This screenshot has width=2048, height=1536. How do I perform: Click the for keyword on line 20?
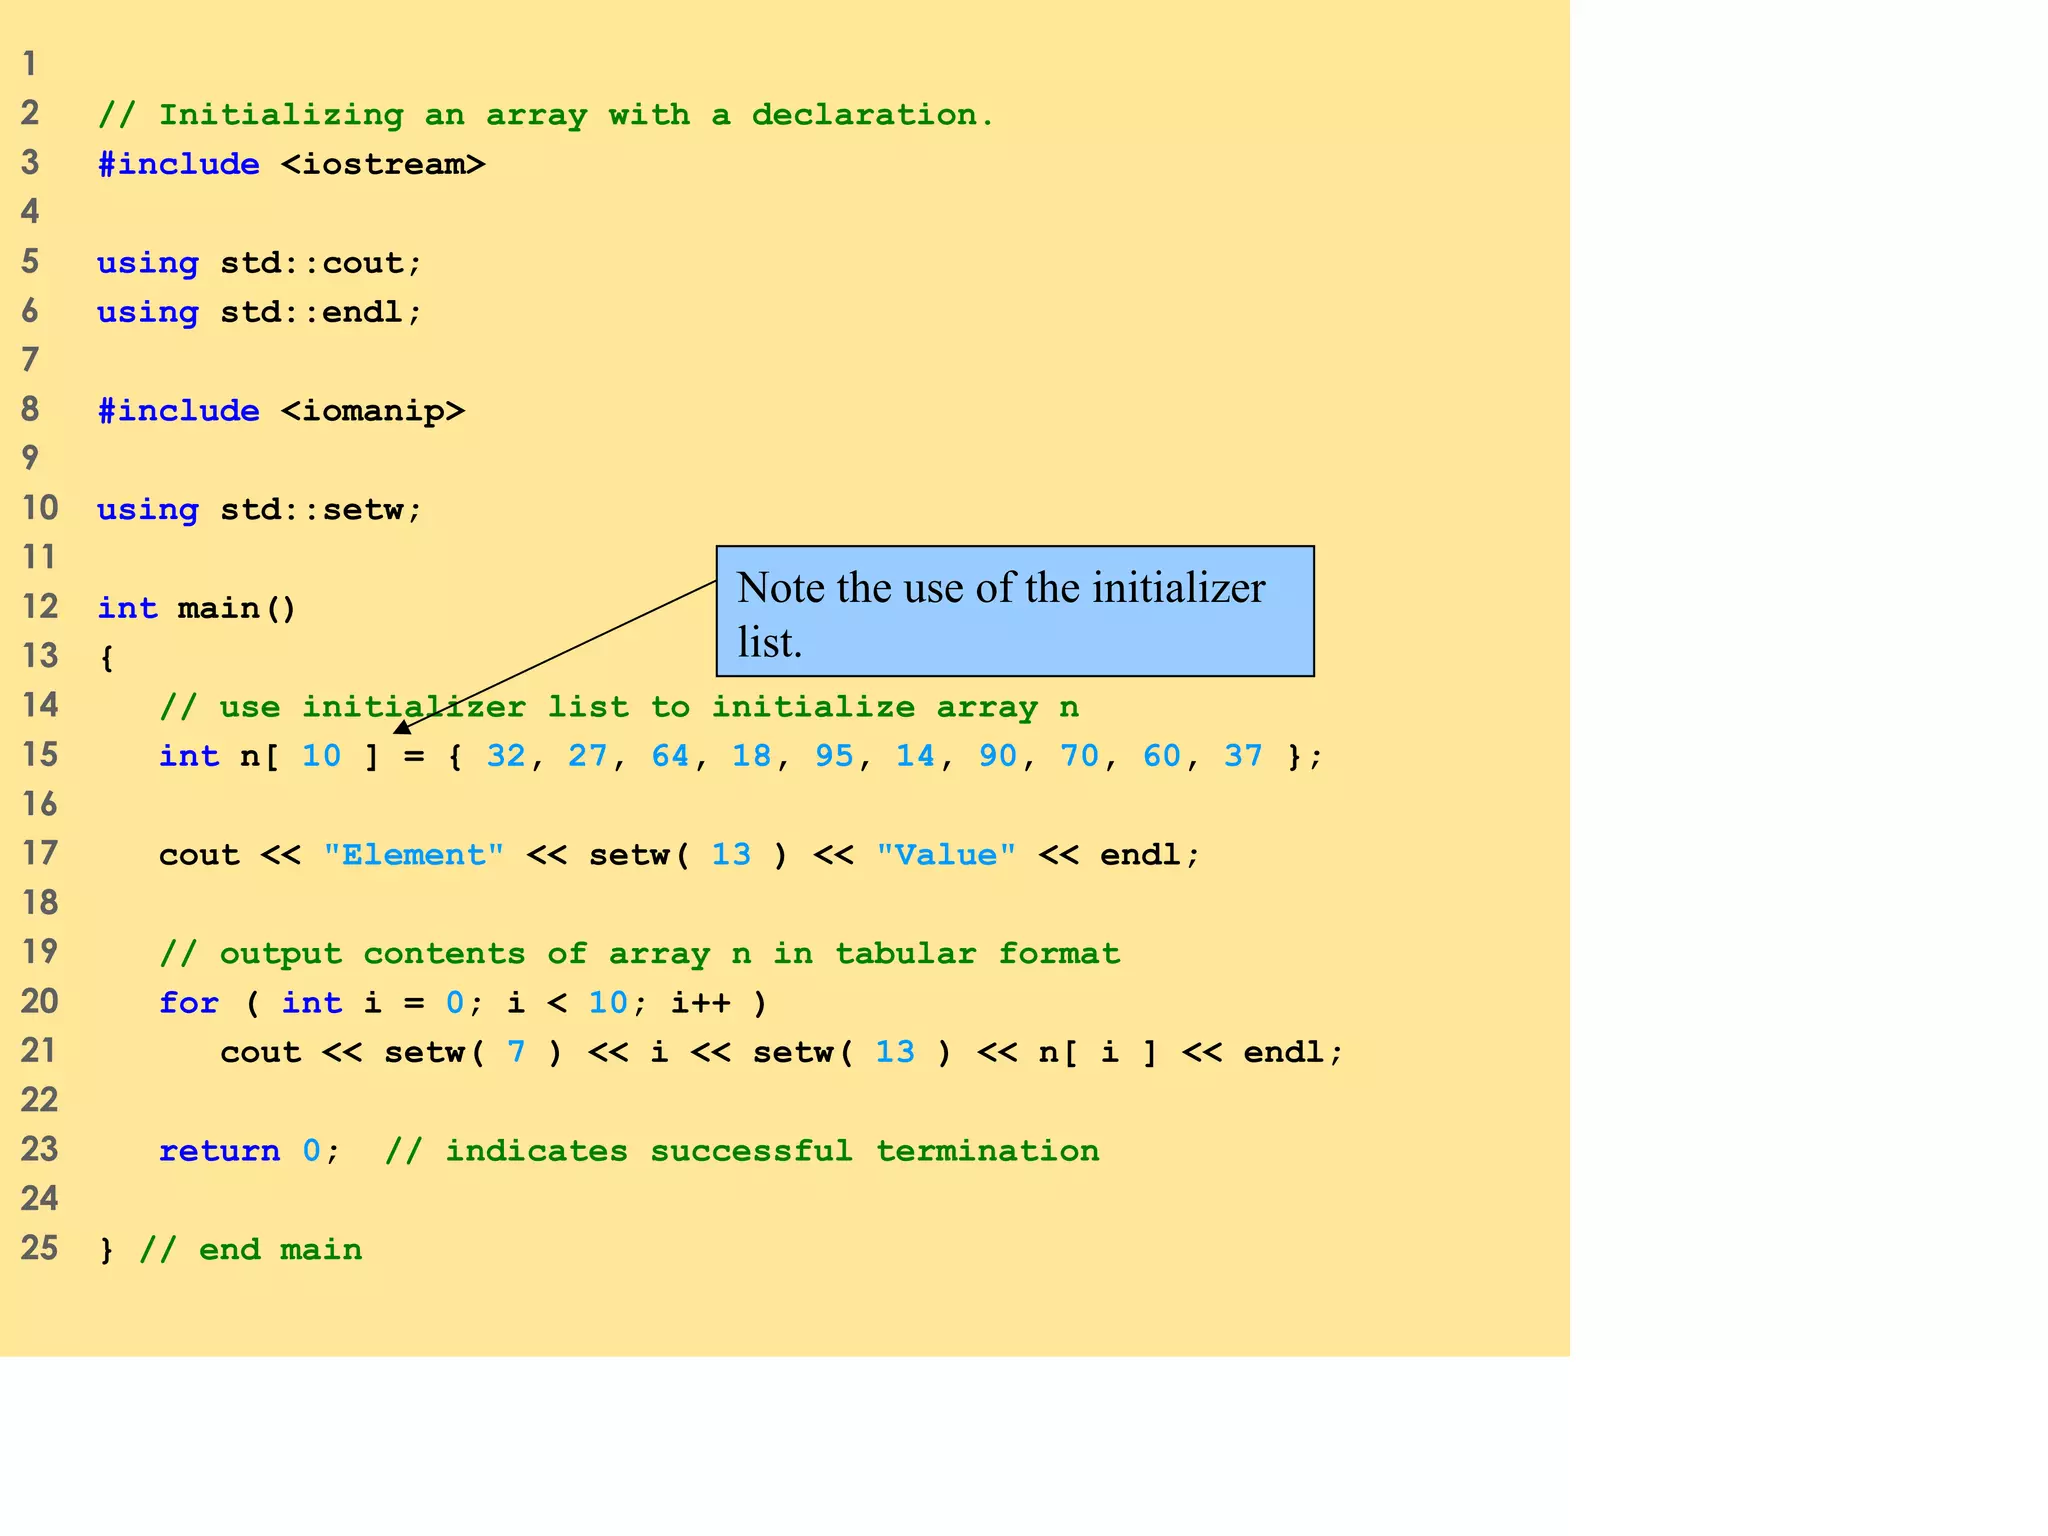pyautogui.click(x=188, y=1003)
